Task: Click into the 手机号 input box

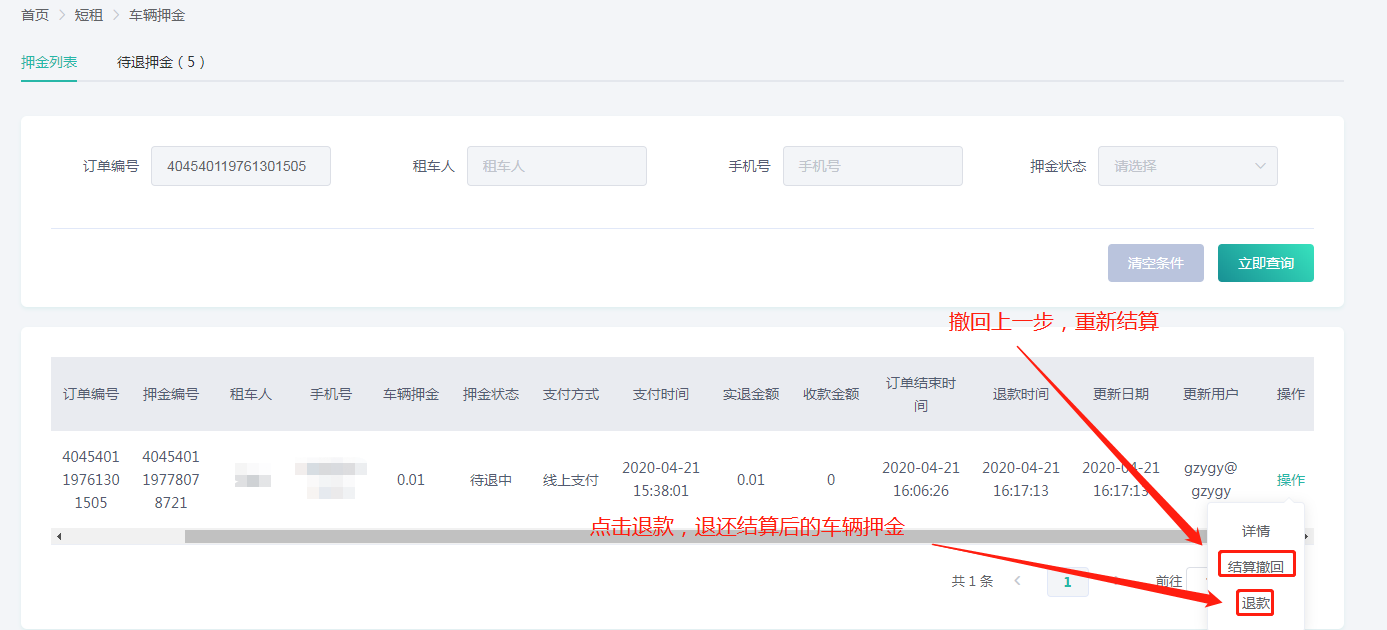Action: (872, 166)
